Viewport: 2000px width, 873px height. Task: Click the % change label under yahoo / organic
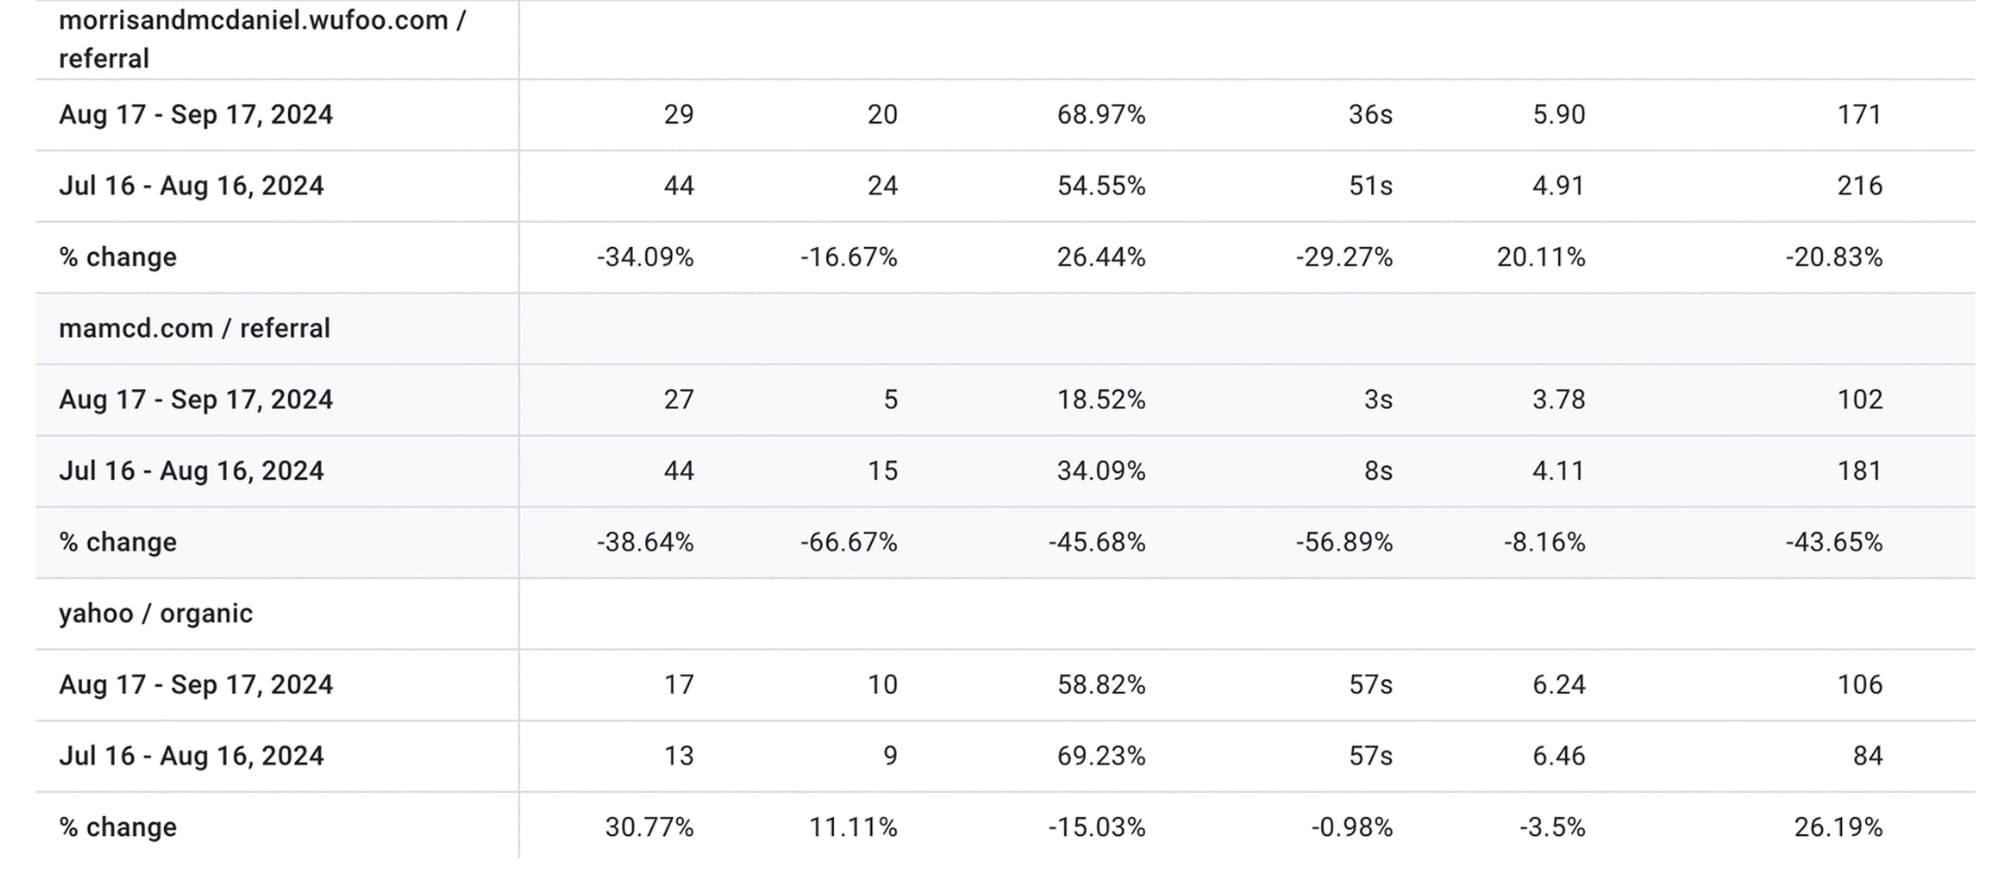pos(118,827)
